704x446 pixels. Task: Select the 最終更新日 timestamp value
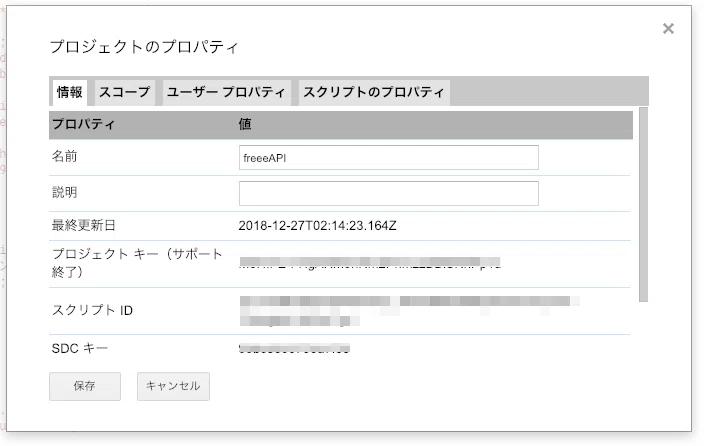317,225
